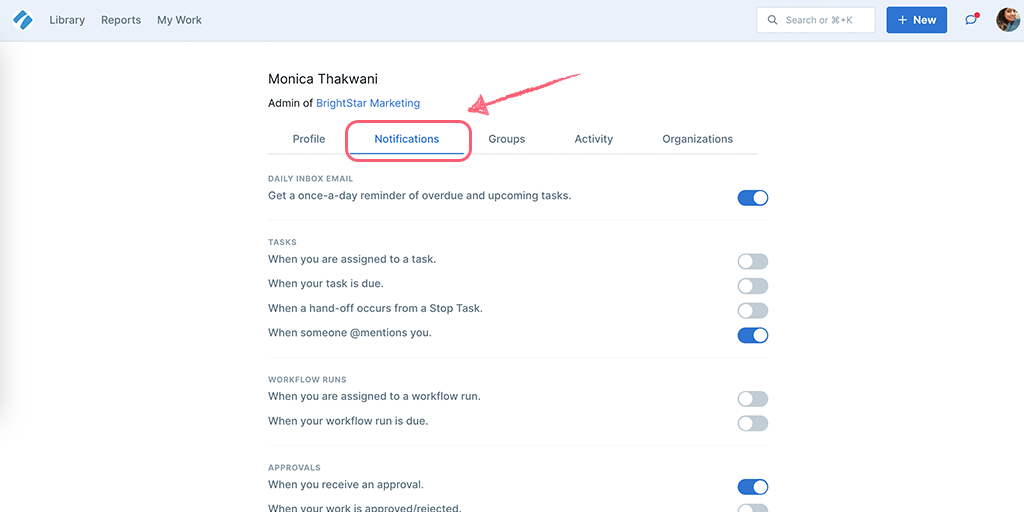The width and height of the screenshot is (1024, 512).
Task: Click the Process Street logo icon
Action: 23,20
